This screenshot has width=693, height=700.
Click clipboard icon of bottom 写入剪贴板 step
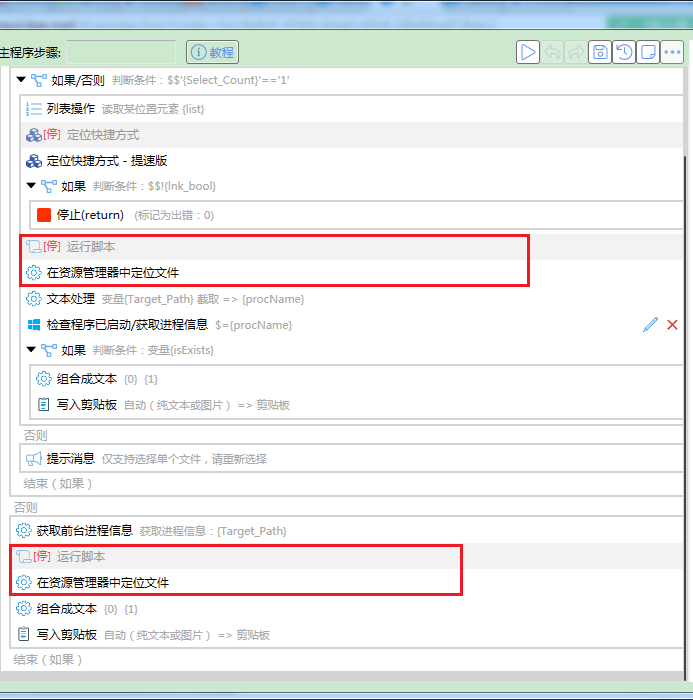(x=24, y=634)
